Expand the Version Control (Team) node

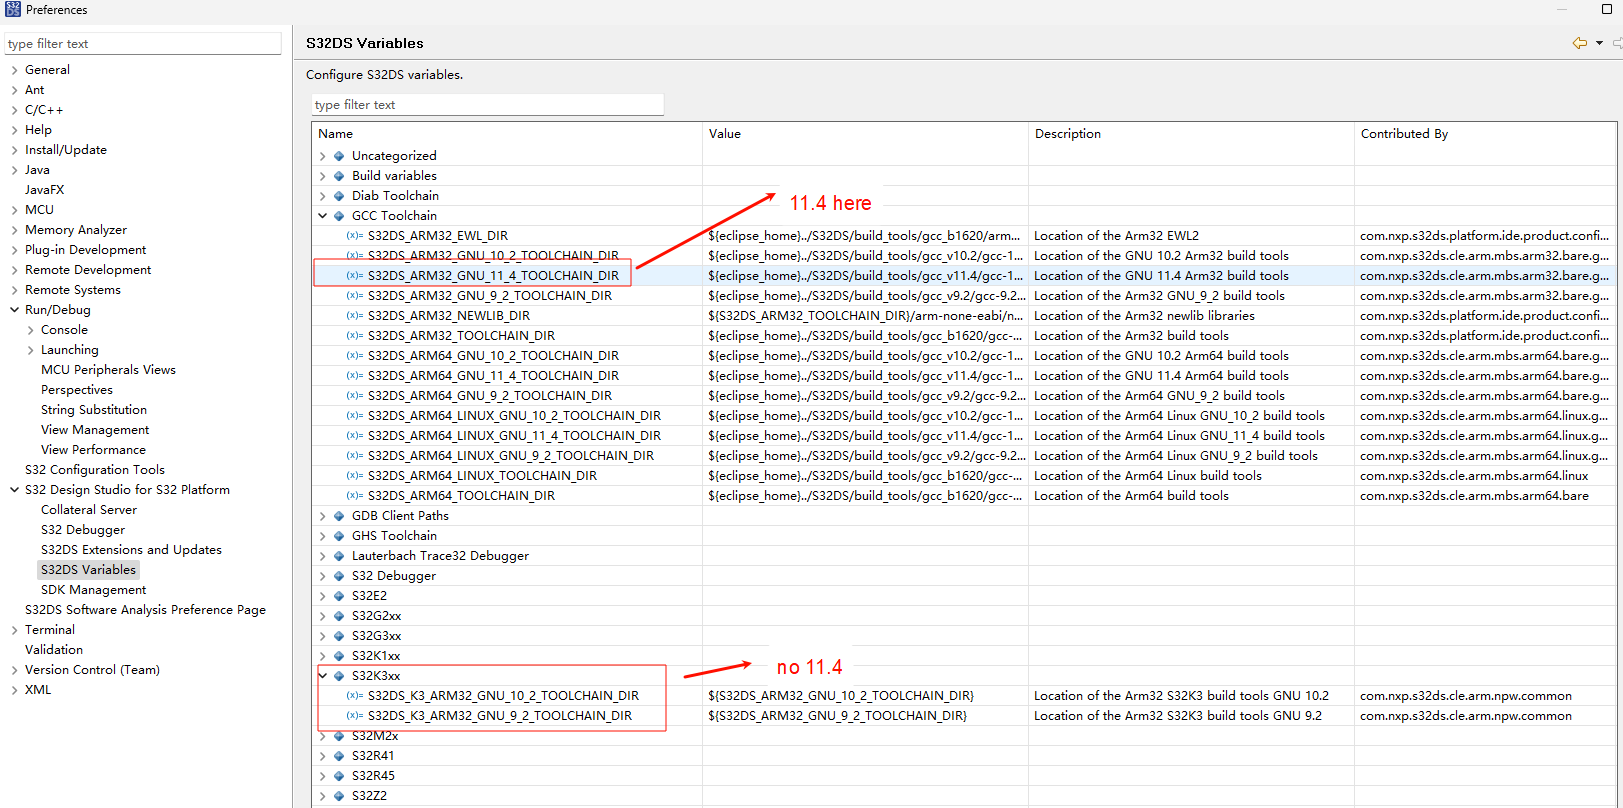pos(14,670)
